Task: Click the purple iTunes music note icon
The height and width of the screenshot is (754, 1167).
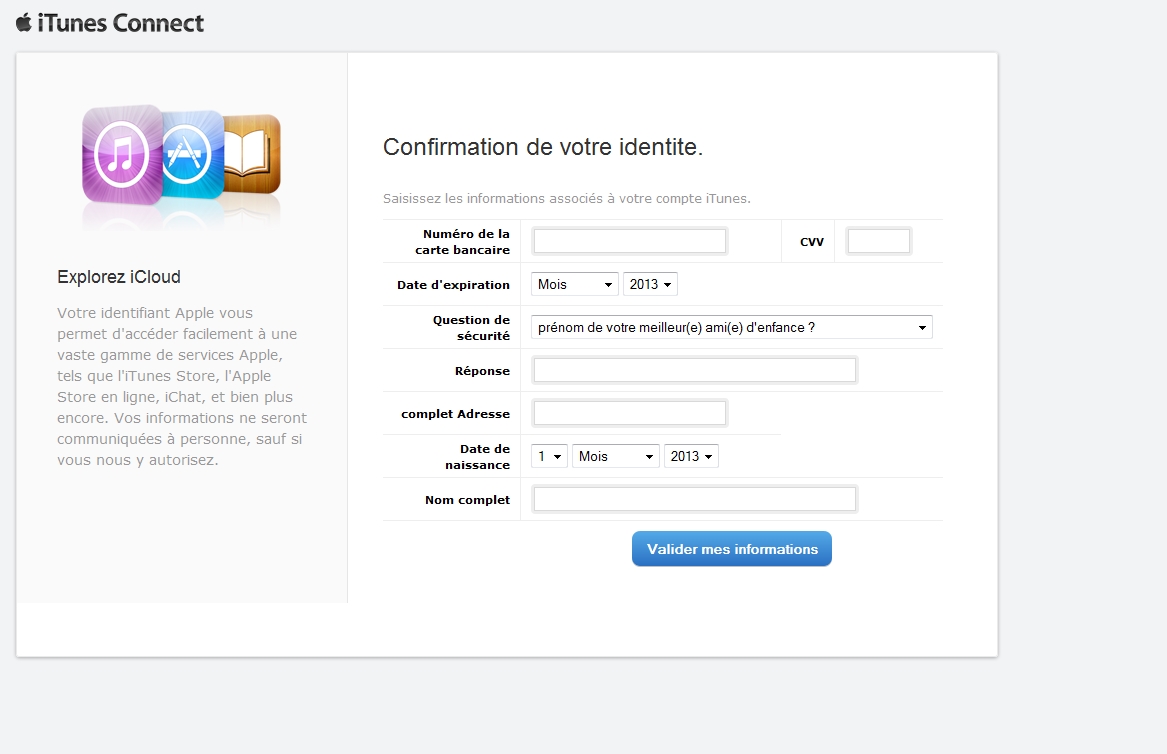Action: click(121, 155)
